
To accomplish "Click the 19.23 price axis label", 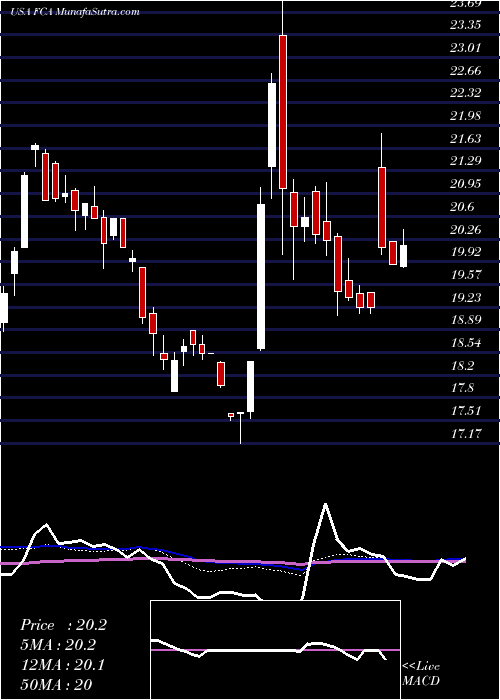I will [465, 297].
